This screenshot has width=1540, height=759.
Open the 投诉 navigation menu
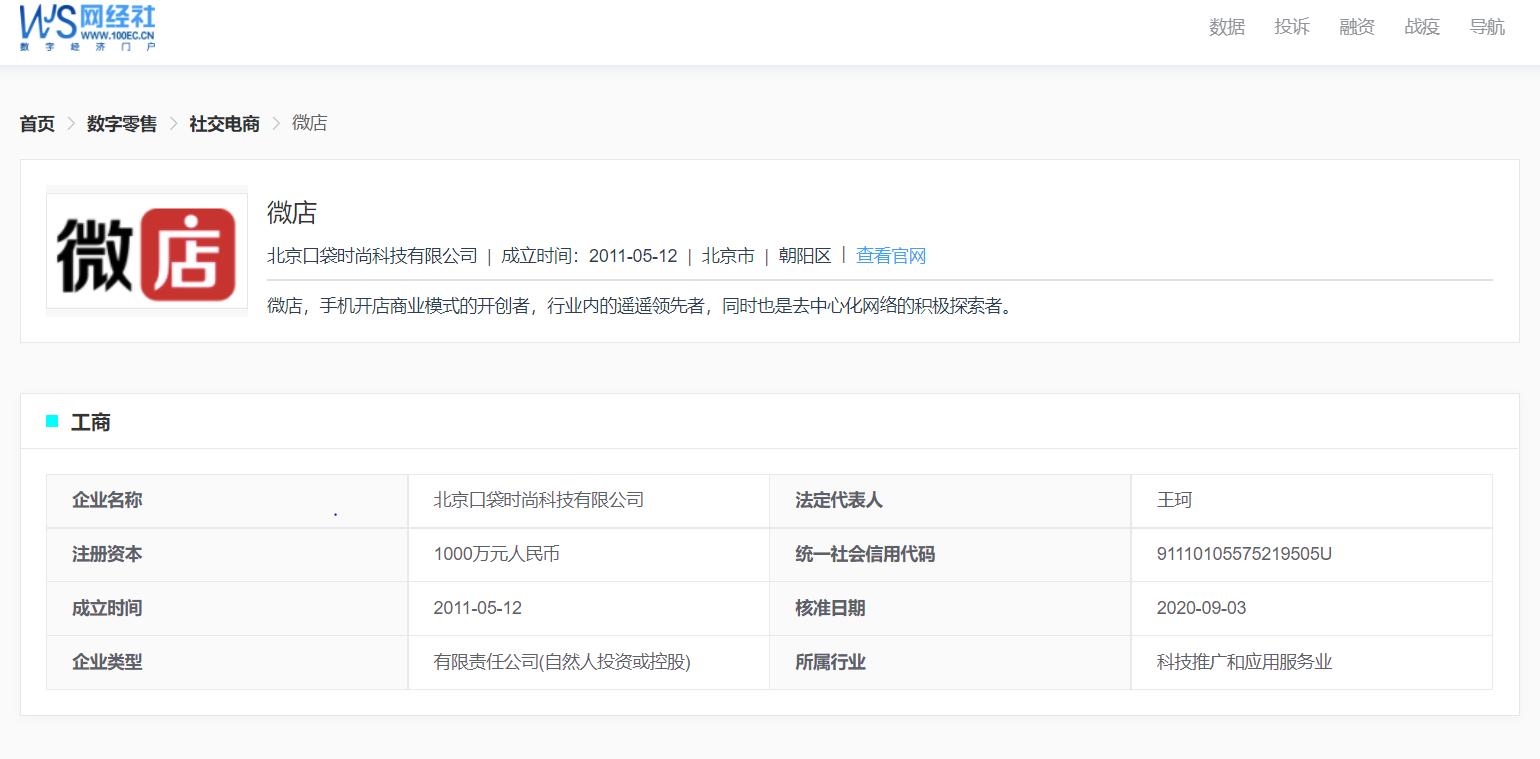coord(1291,27)
